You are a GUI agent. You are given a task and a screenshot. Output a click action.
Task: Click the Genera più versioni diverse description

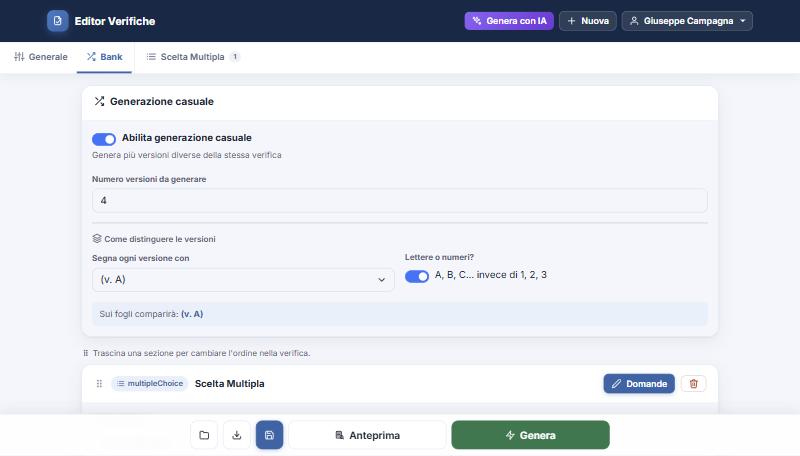click(187, 155)
